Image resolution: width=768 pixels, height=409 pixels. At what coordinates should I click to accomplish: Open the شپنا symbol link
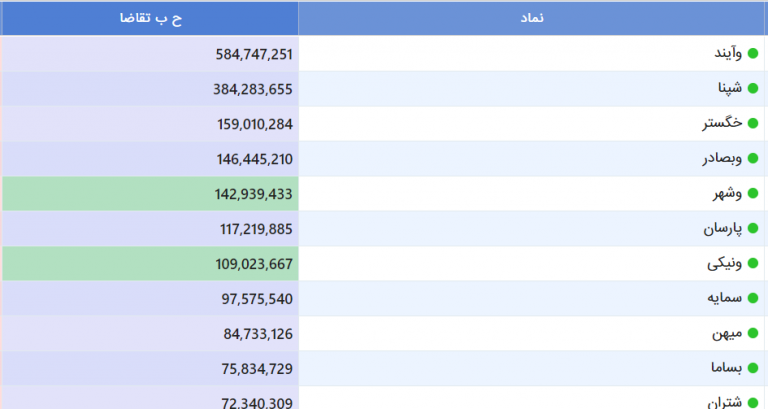coord(730,88)
